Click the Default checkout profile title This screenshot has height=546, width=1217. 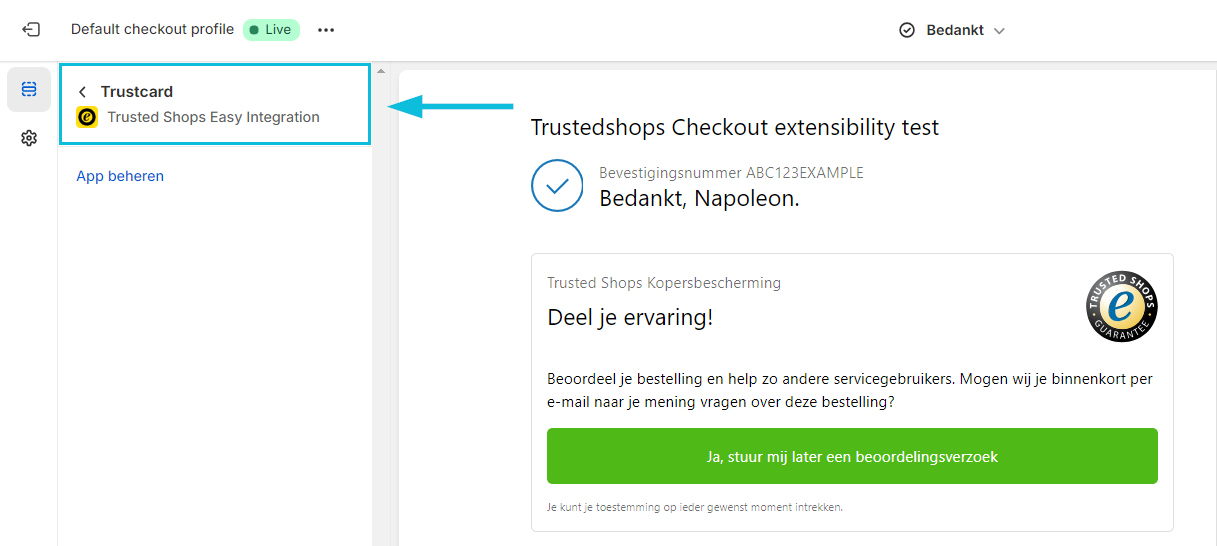[x=152, y=30]
